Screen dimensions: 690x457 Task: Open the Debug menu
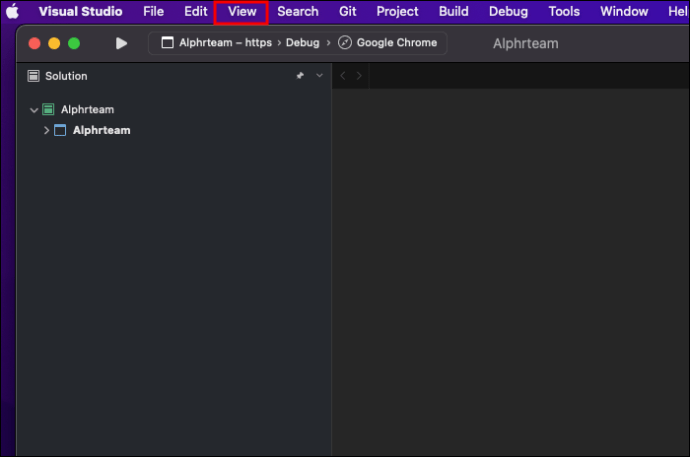[x=508, y=11]
